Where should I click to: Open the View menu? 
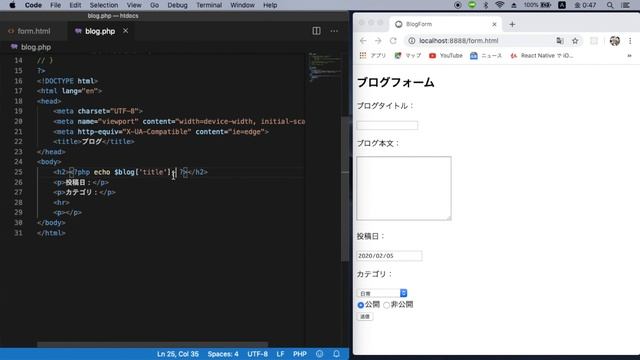coord(134,5)
